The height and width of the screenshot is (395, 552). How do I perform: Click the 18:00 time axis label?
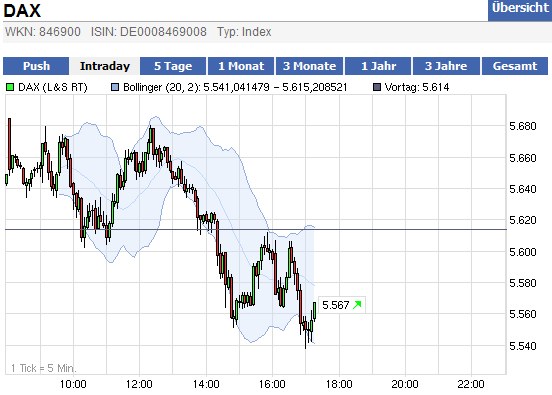pos(339,384)
